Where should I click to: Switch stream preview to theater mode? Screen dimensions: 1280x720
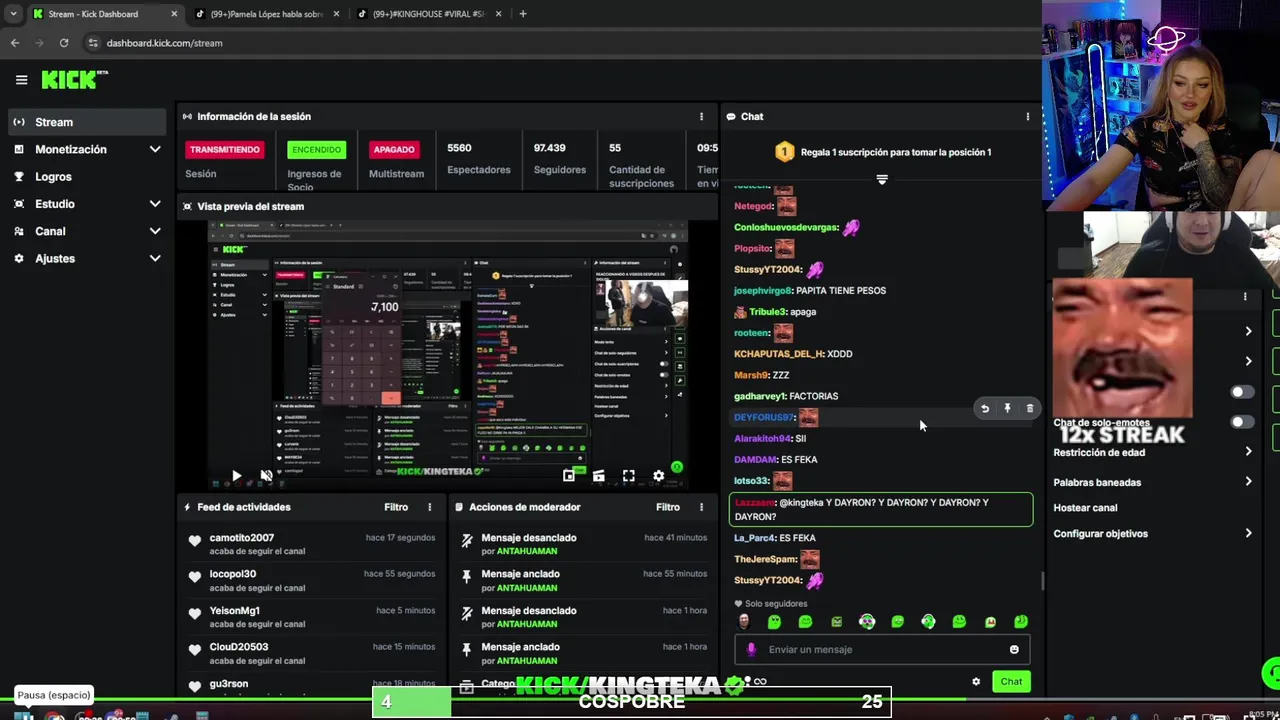(x=598, y=476)
